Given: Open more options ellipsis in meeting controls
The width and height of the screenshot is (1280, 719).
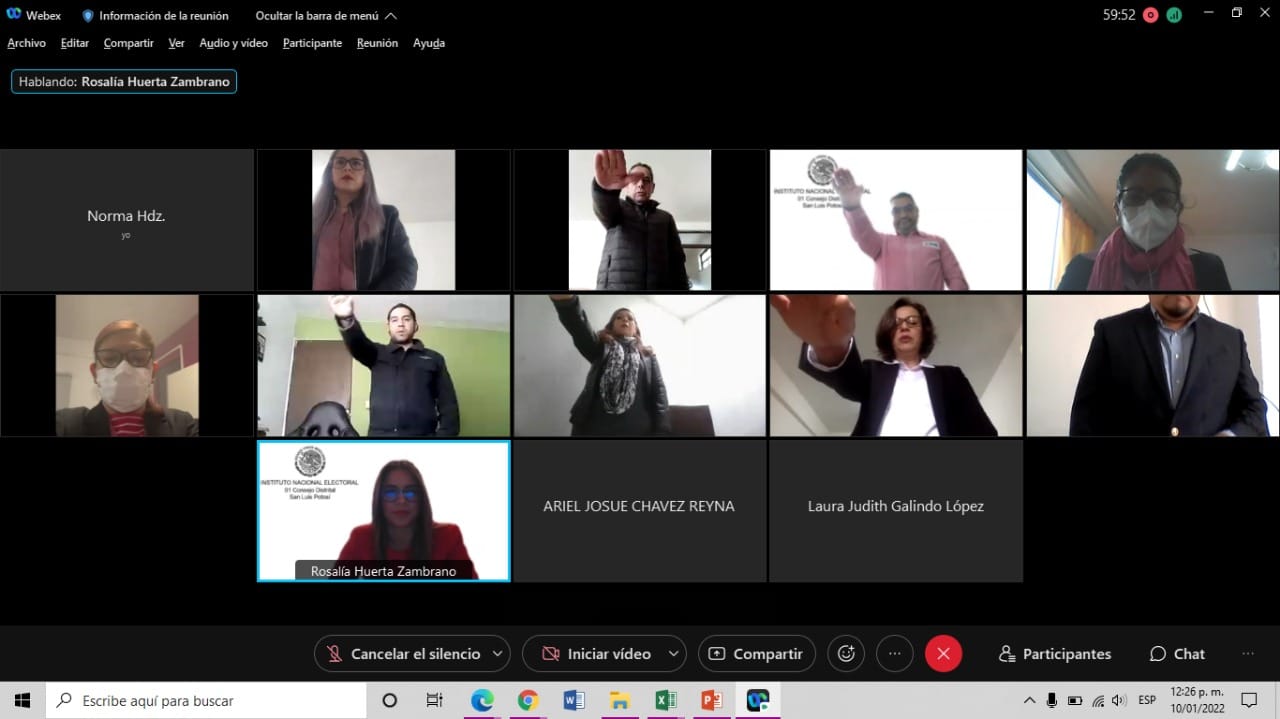Looking at the screenshot, I should [894, 654].
